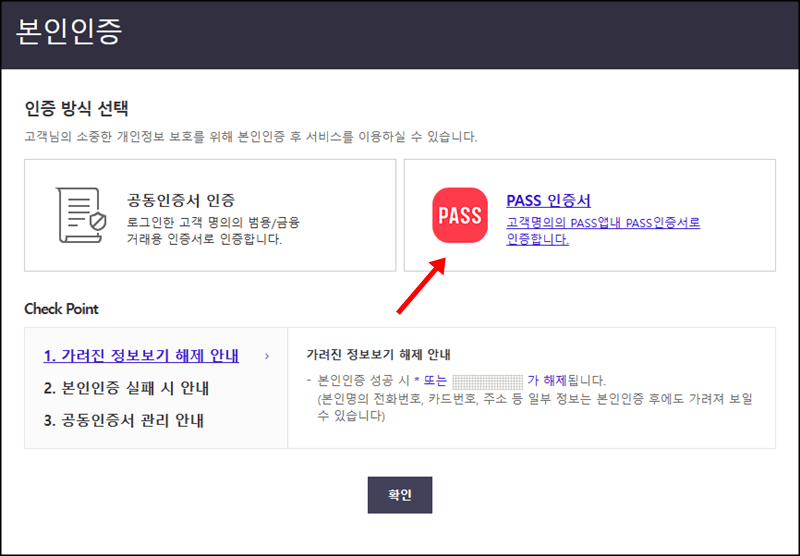Click the red PASS app icon
800x556 pixels.
[x=460, y=215]
